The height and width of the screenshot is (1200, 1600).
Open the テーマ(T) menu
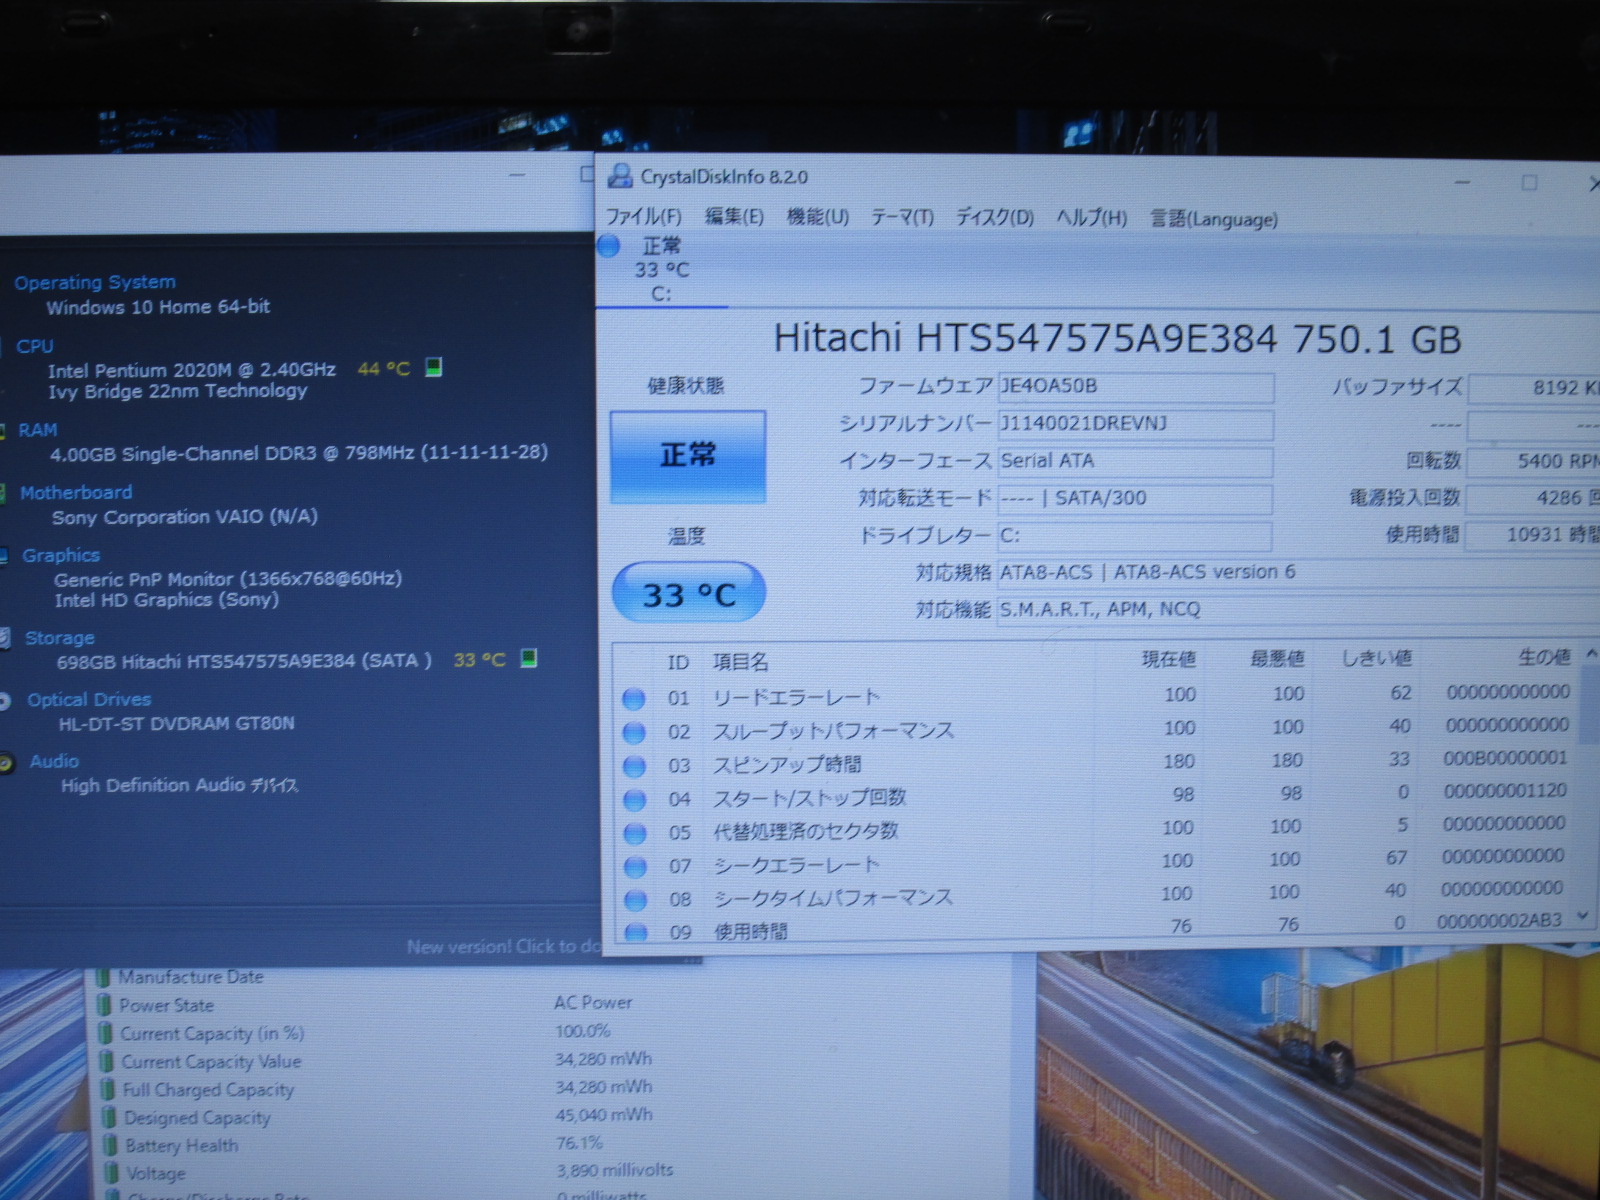click(x=901, y=217)
